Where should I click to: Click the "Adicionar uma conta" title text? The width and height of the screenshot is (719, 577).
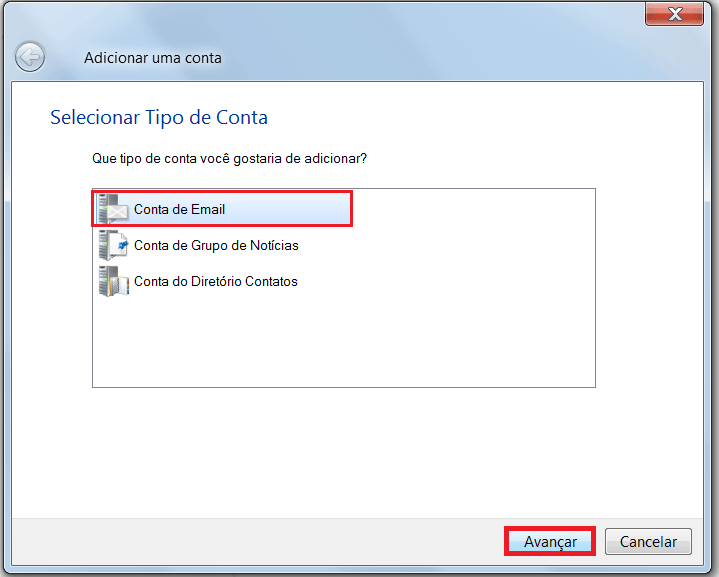coord(153,58)
